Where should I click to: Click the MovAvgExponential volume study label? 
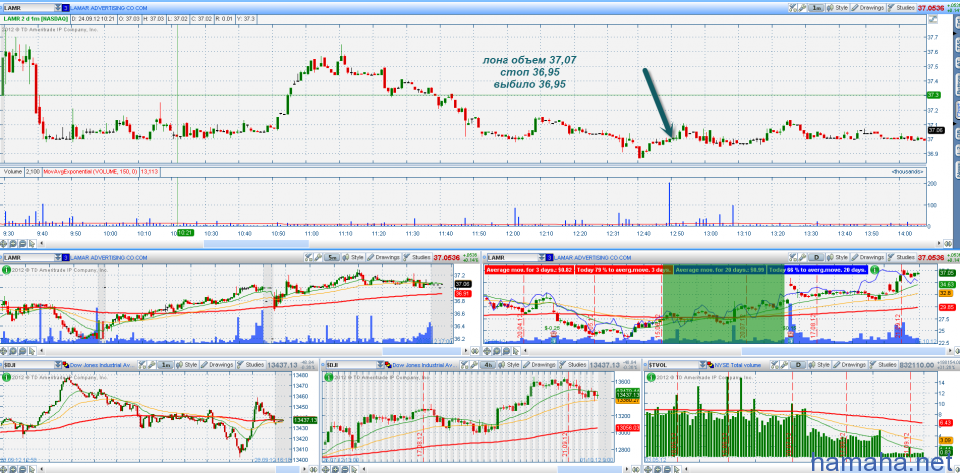pos(91,172)
